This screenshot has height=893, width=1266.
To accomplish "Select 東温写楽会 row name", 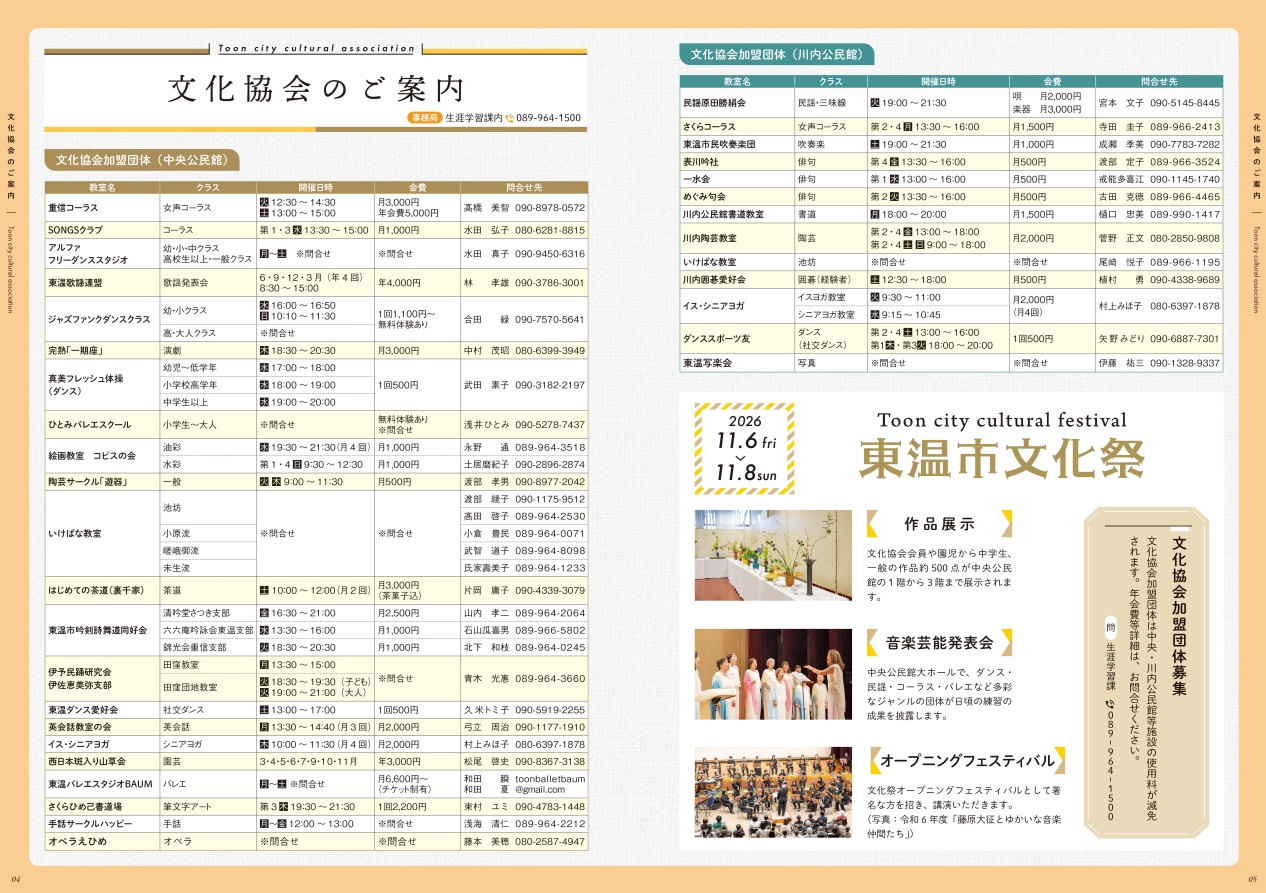I will (707, 363).
